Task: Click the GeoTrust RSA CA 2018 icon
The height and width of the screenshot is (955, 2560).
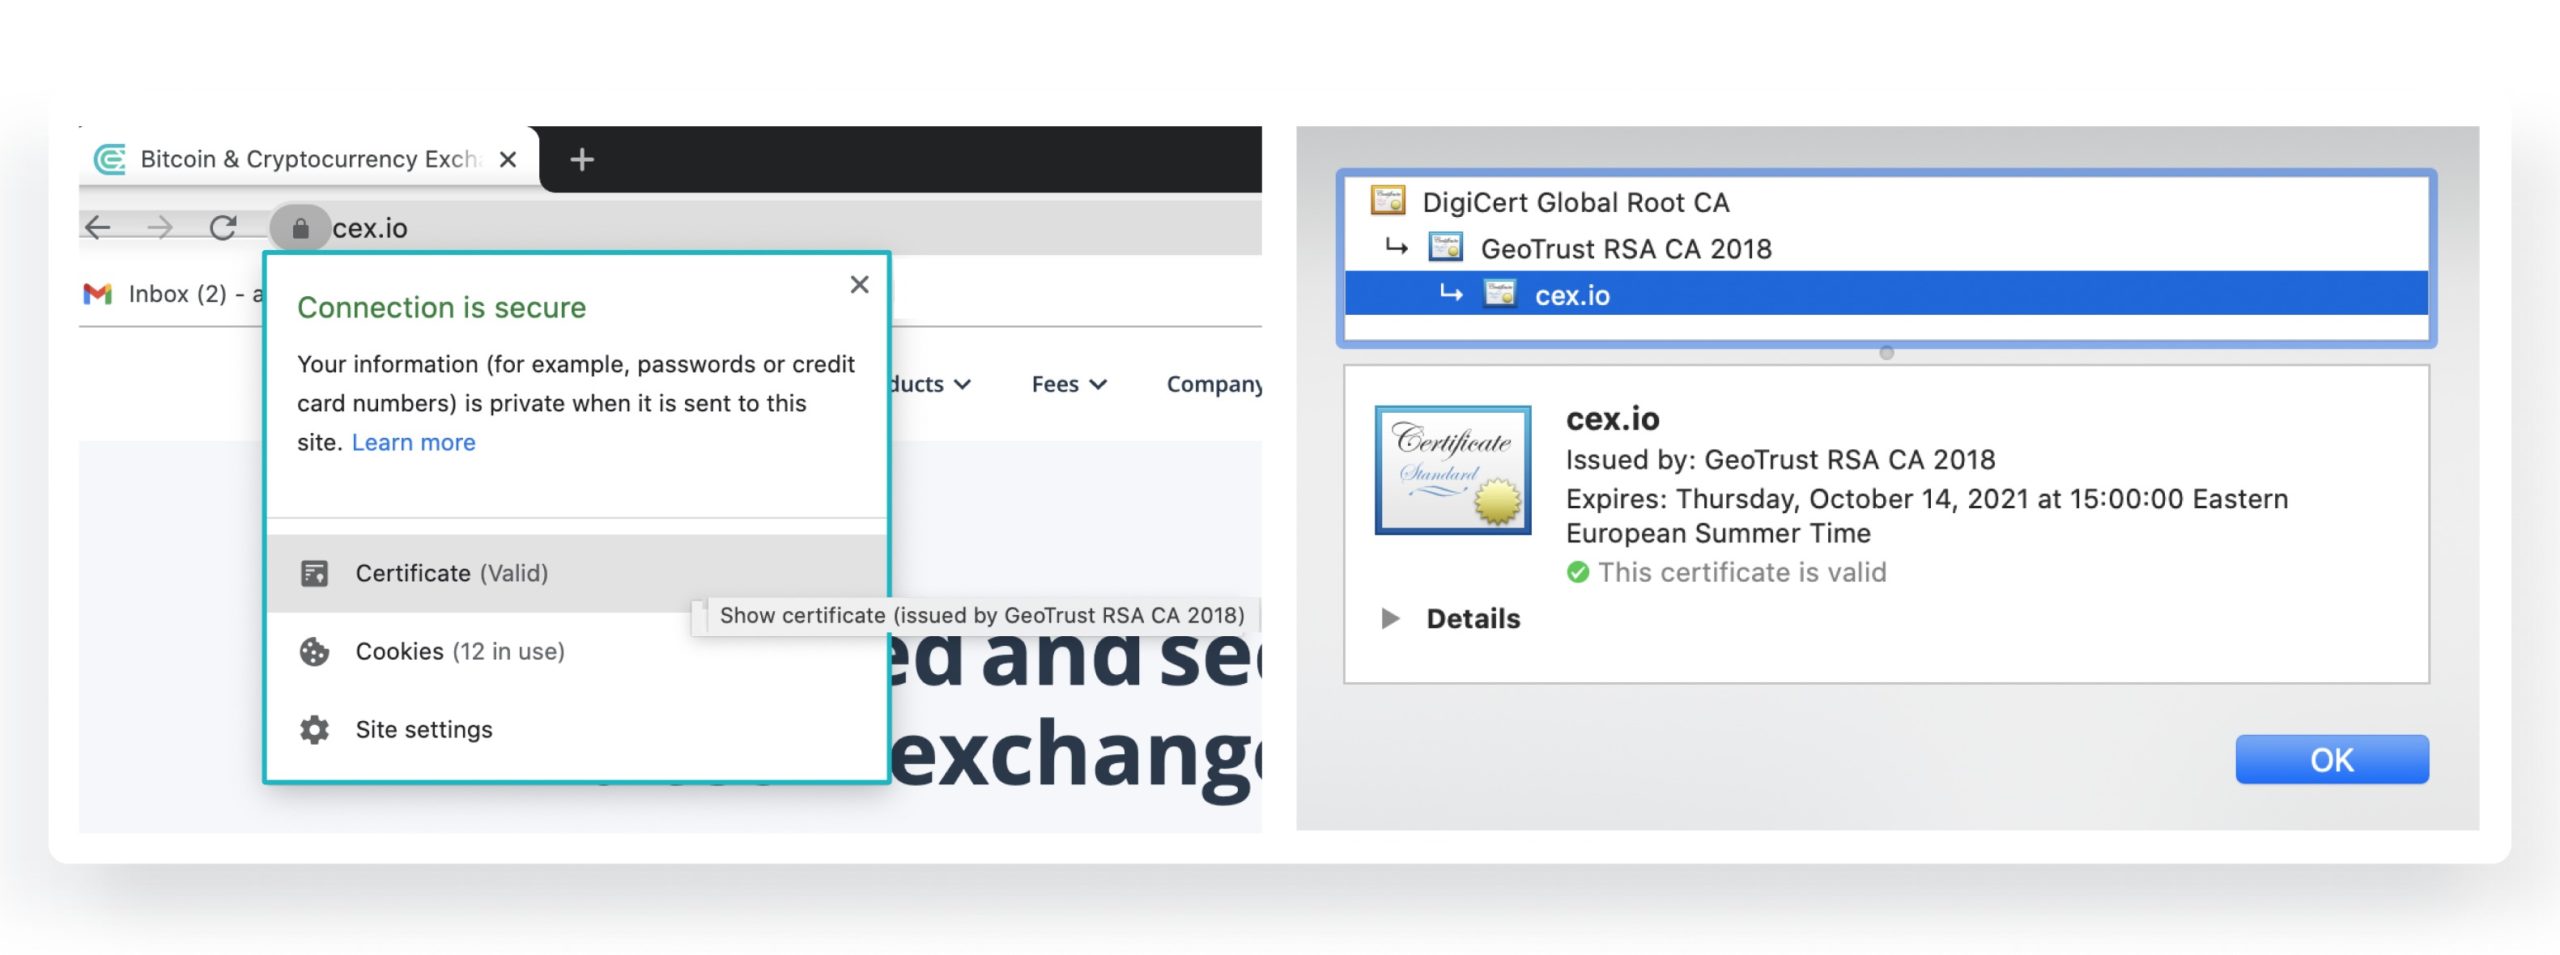Action: (x=1445, y=247)
